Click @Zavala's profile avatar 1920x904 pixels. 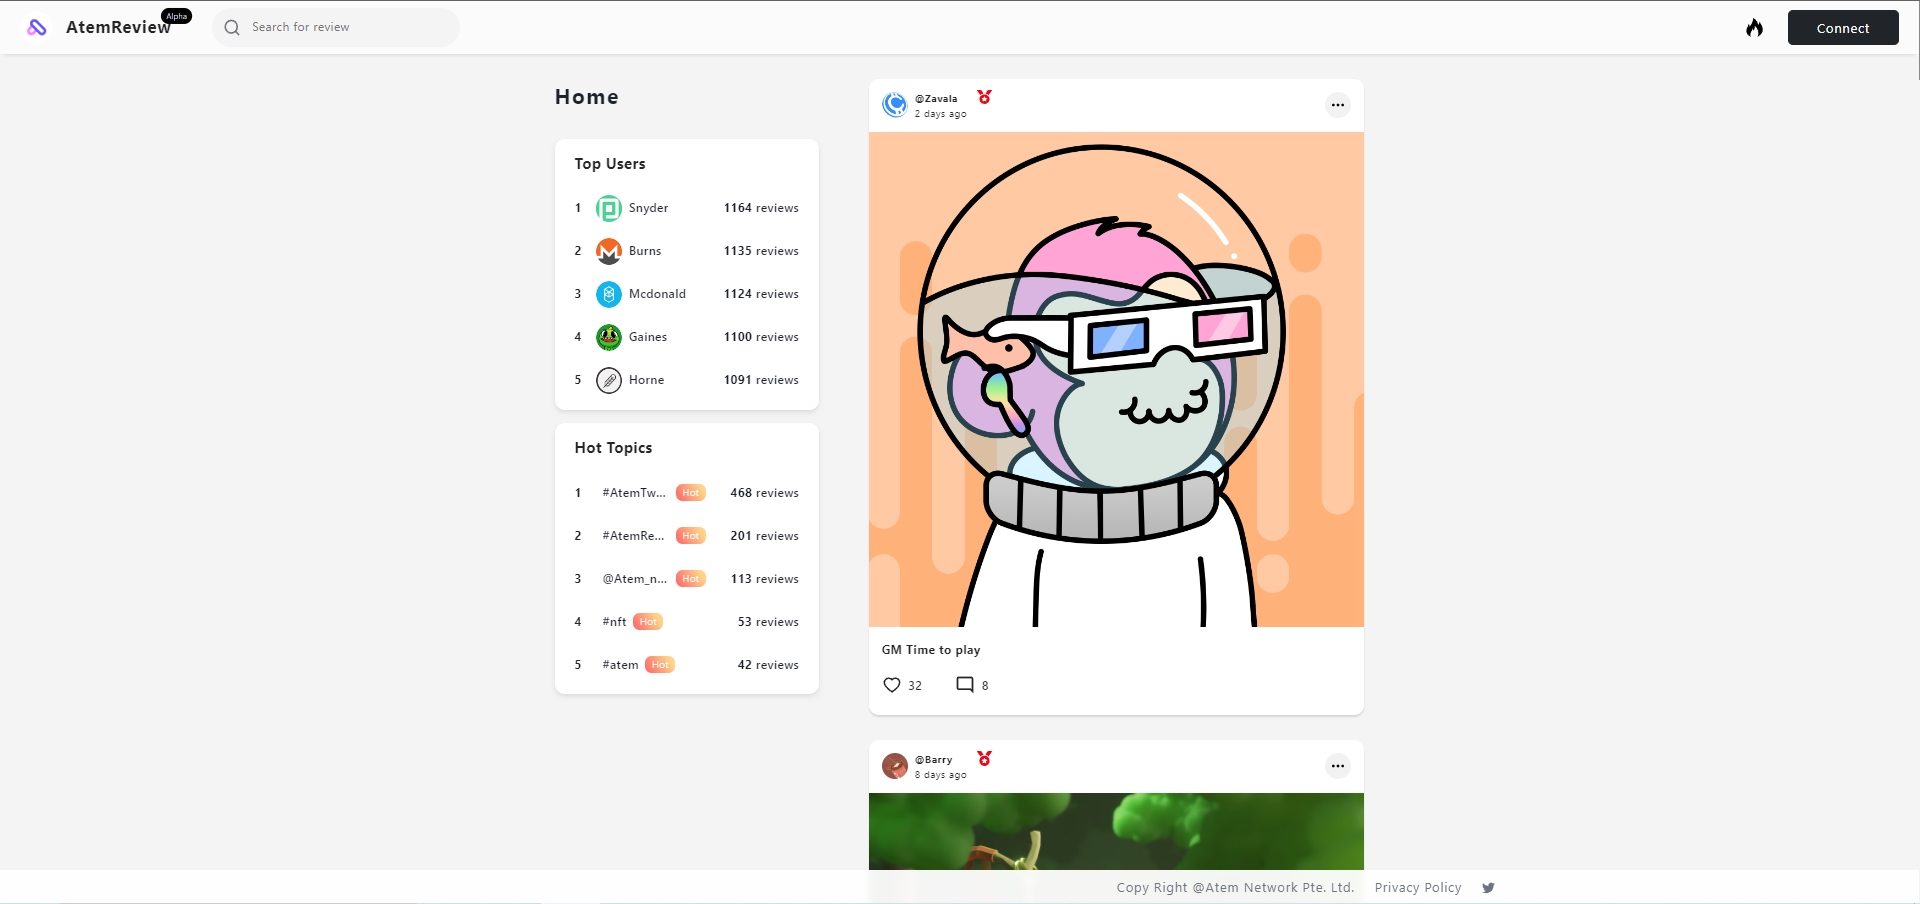coord(895,105)
